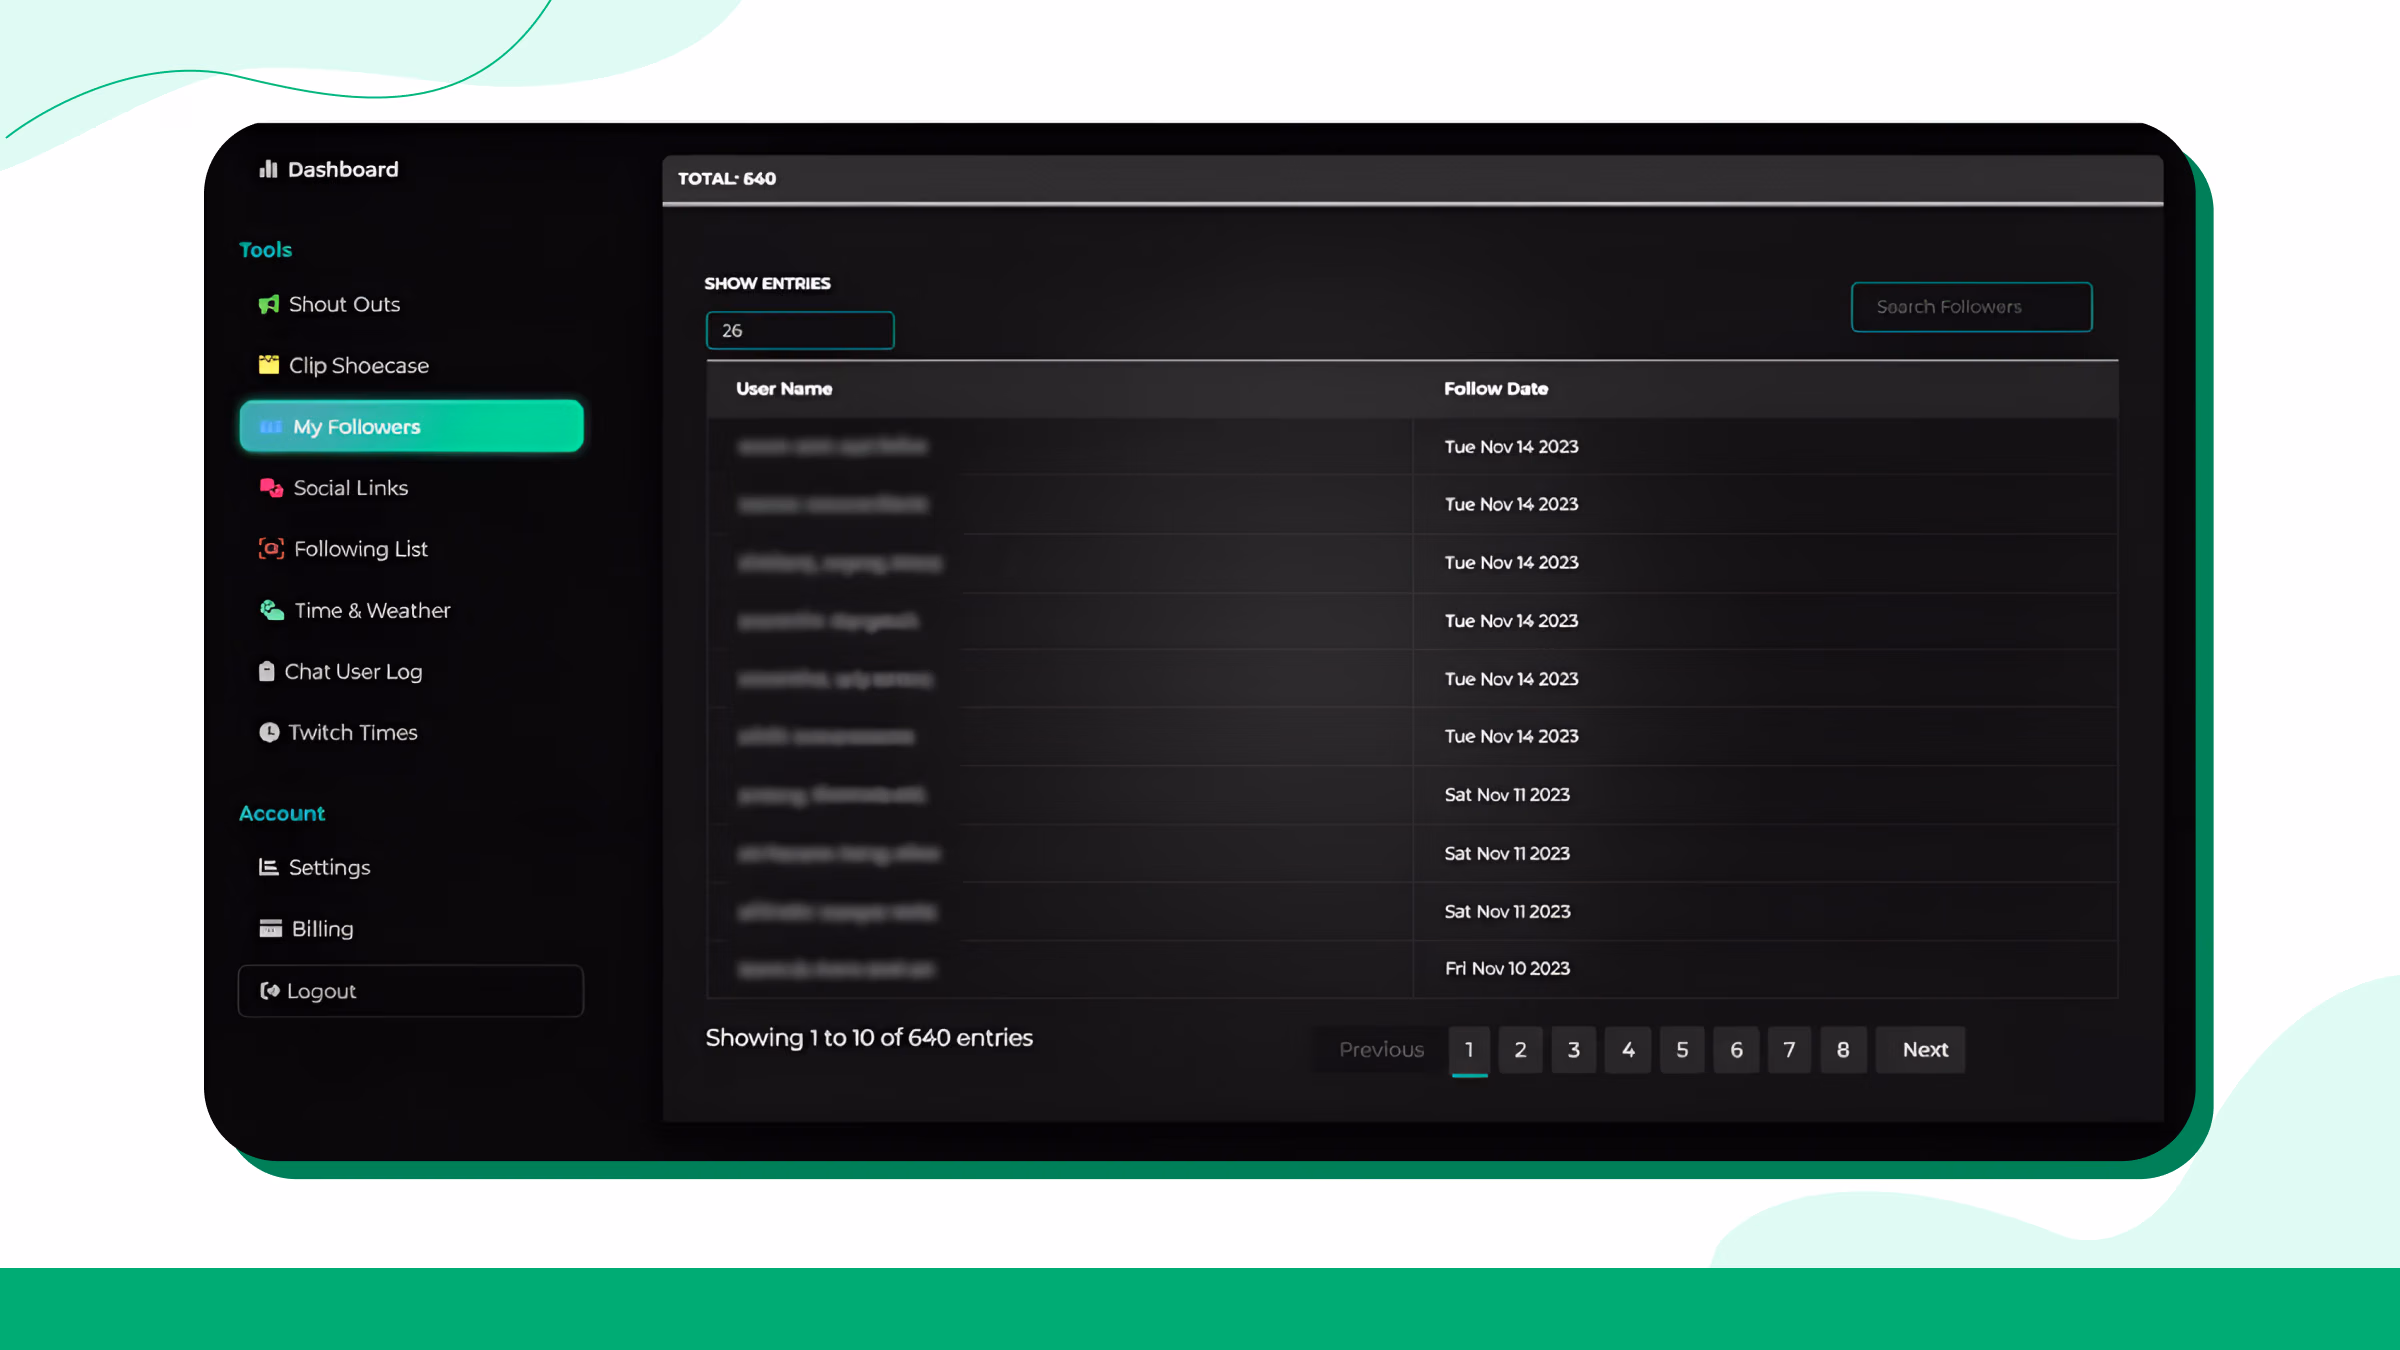Click the Following List camera icon

pyautogui.click(x=271, y=549)
